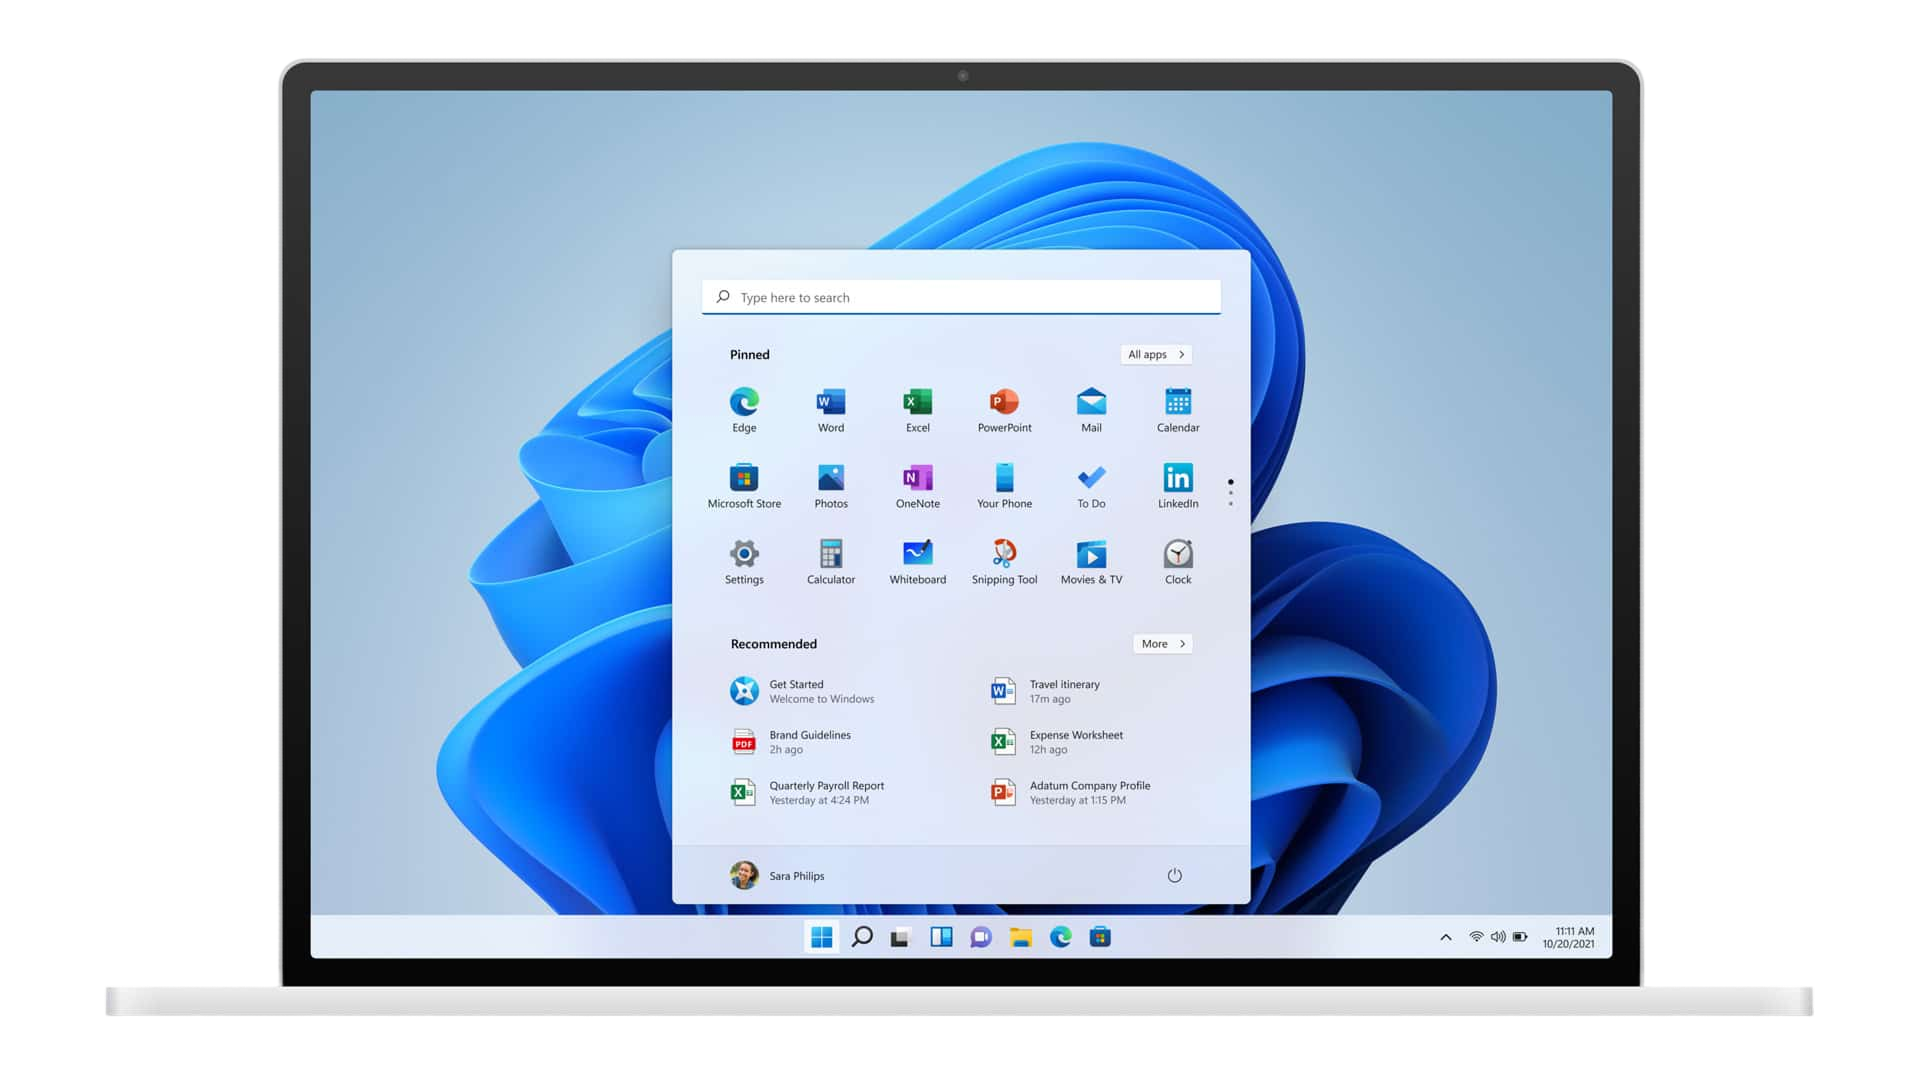
Task: Expand hidden system tray icons
Action: coord(1446,937)
